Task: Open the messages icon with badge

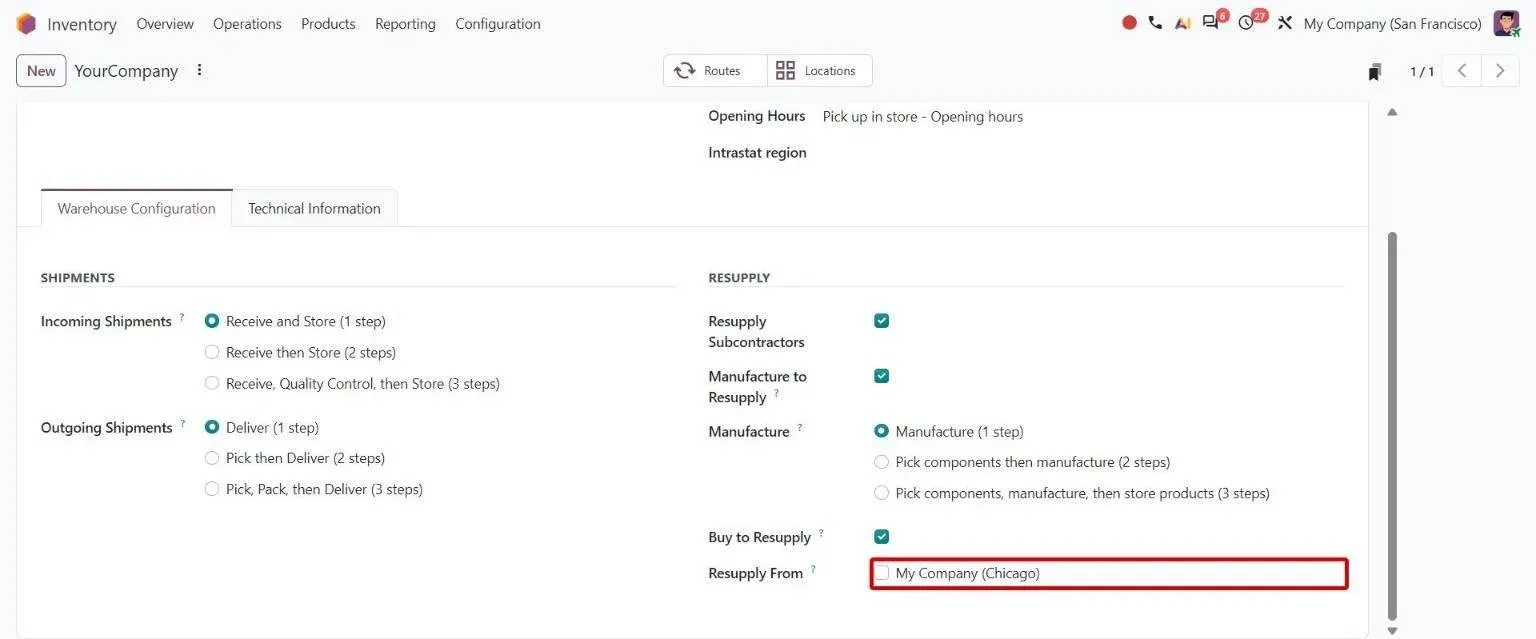Action: click(1211, 22)
